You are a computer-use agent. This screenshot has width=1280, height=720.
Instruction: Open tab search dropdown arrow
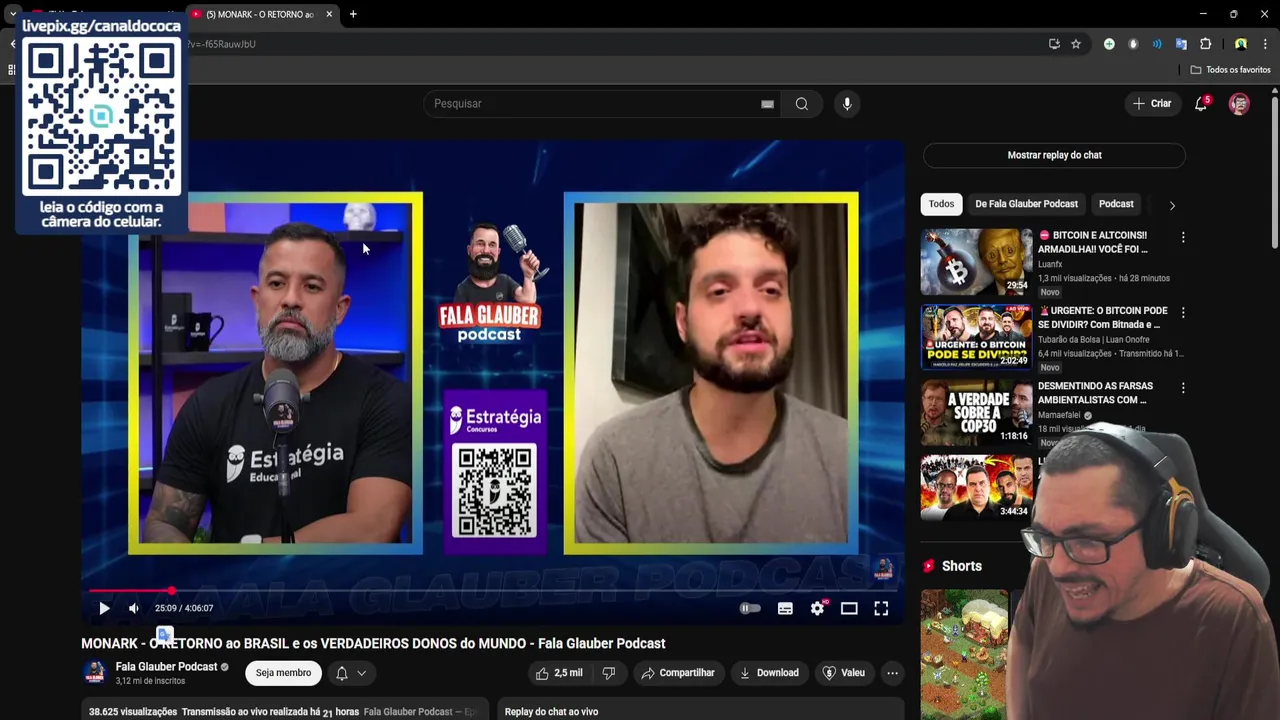13,15
